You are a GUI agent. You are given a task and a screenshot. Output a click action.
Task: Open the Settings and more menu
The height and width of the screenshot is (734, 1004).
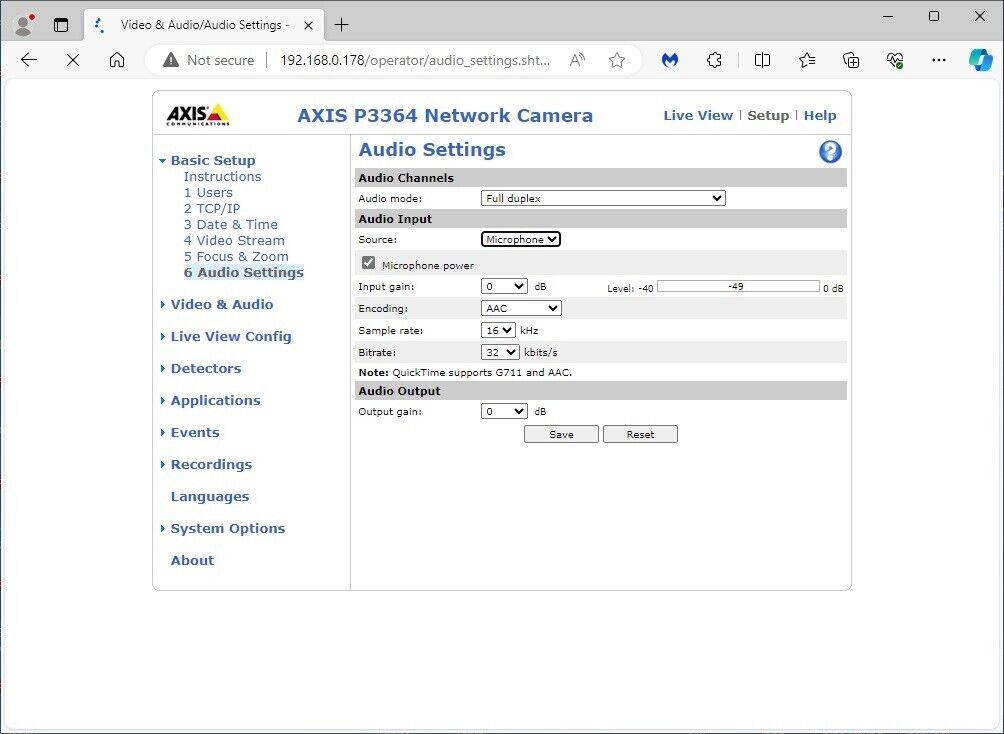(x=939, y=60)
